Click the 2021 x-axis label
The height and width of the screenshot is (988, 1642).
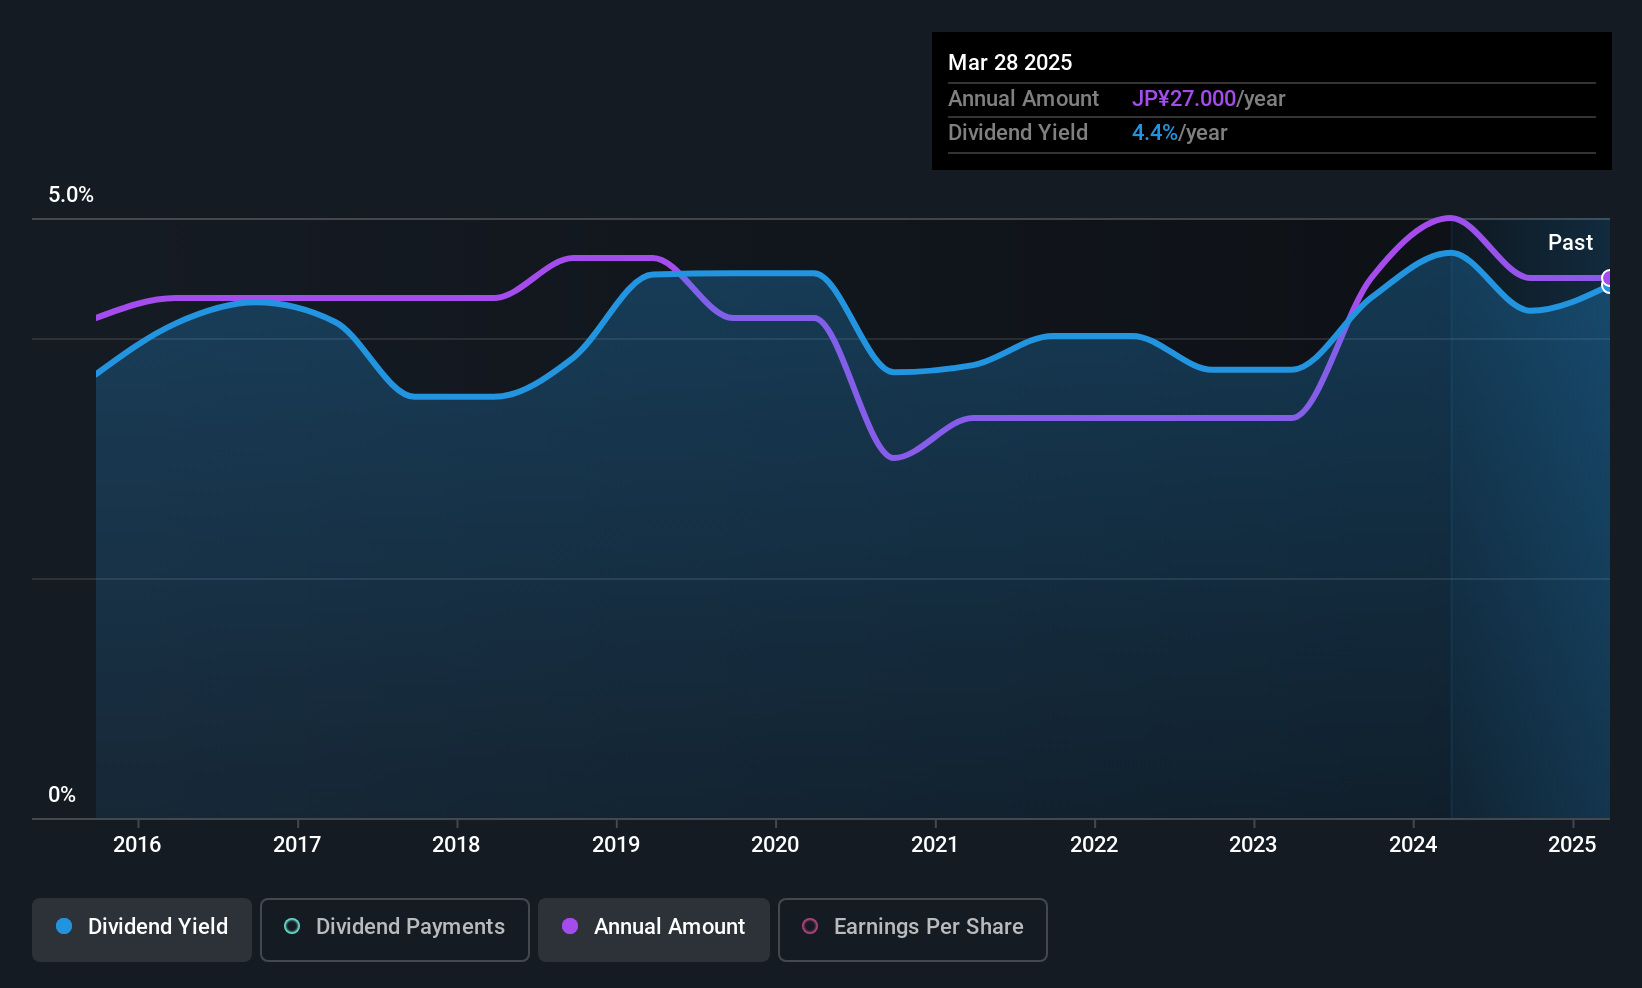pyautogui.click(x=935, y=844)
